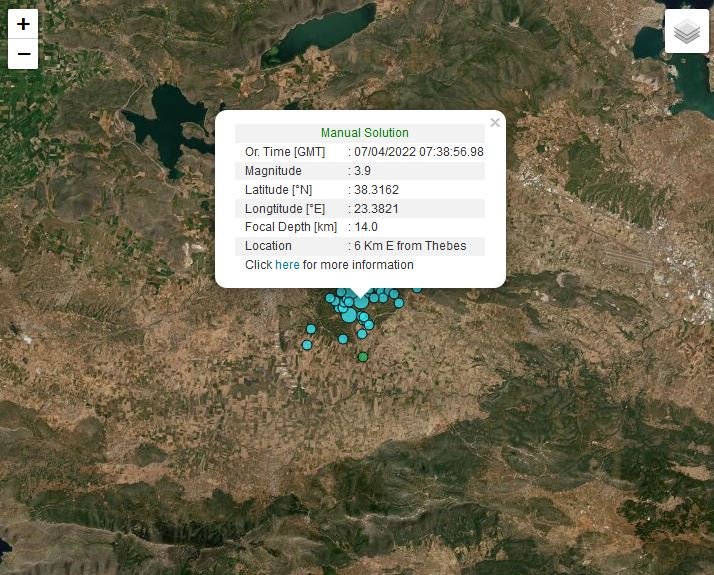This screenshot has height=575, width=714.
Task: Click the 'Or. Time [GMT]' label
Action: click(285, 152)
